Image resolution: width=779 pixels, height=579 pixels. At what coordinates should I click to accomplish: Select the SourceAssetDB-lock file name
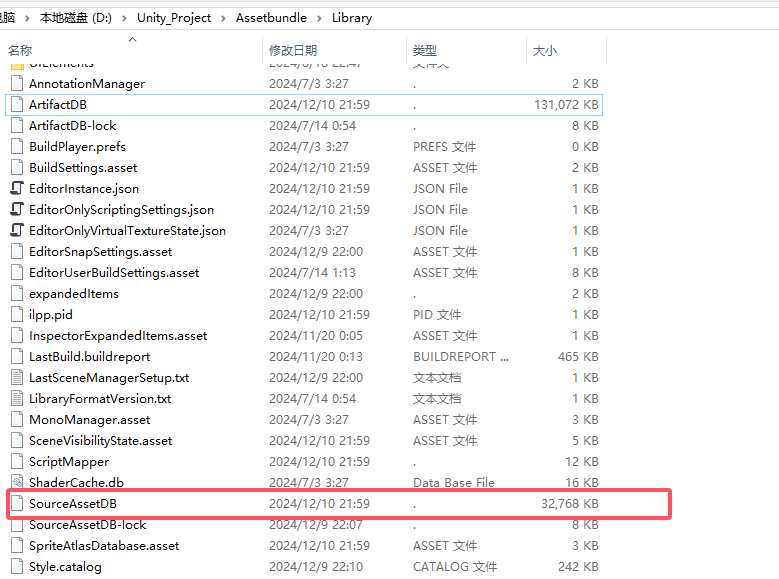click(87, 525)
